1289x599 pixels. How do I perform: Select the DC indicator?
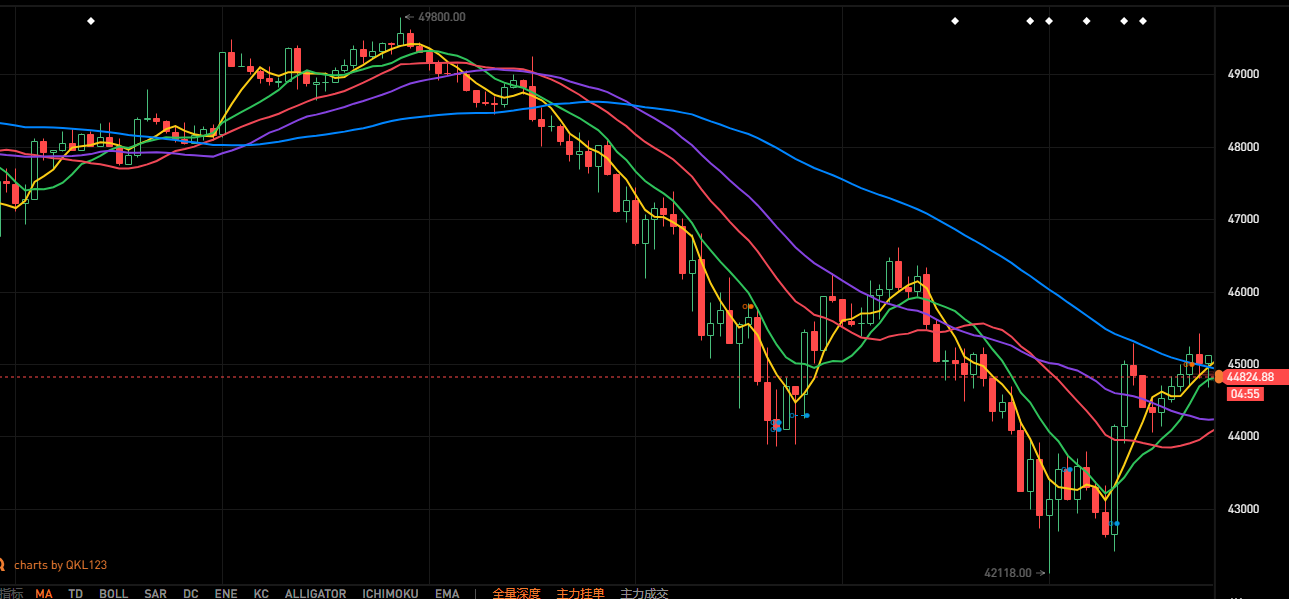191,593
